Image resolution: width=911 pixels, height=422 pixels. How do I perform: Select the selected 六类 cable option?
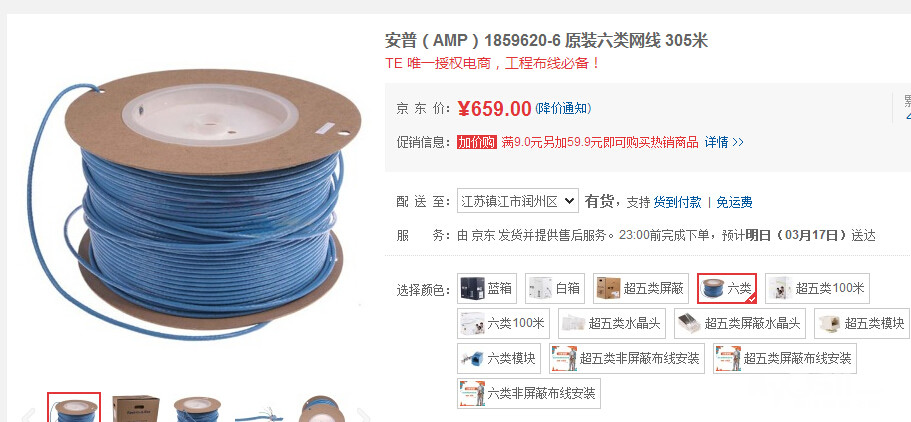[x=727, y=288]
